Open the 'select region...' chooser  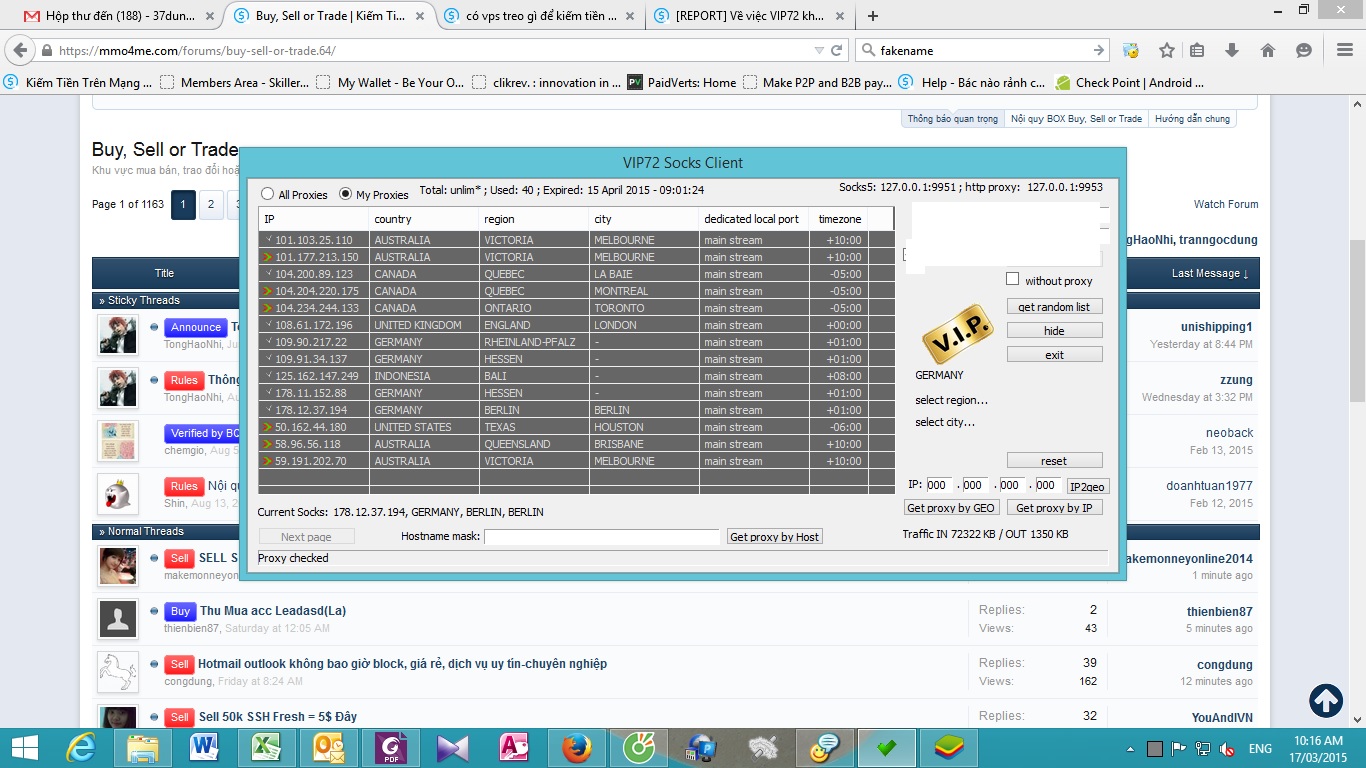[951, 400]
